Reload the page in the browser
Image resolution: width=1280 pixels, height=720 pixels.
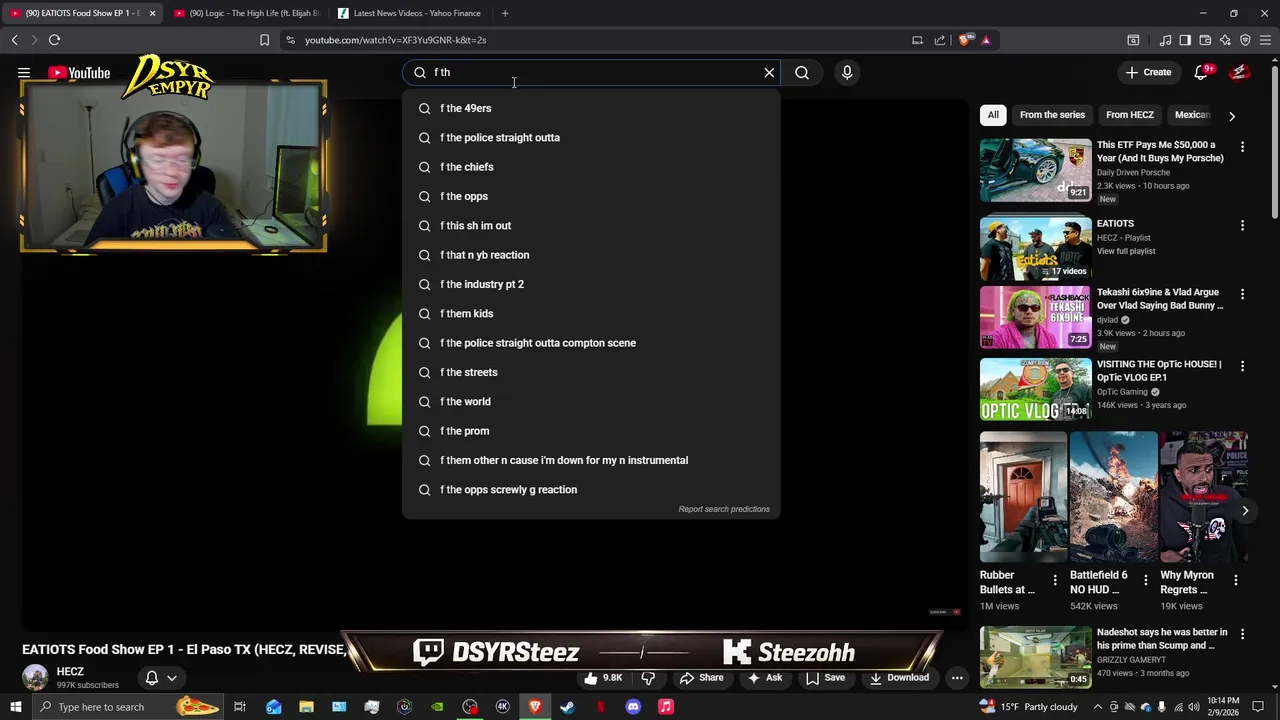[54, 40]
